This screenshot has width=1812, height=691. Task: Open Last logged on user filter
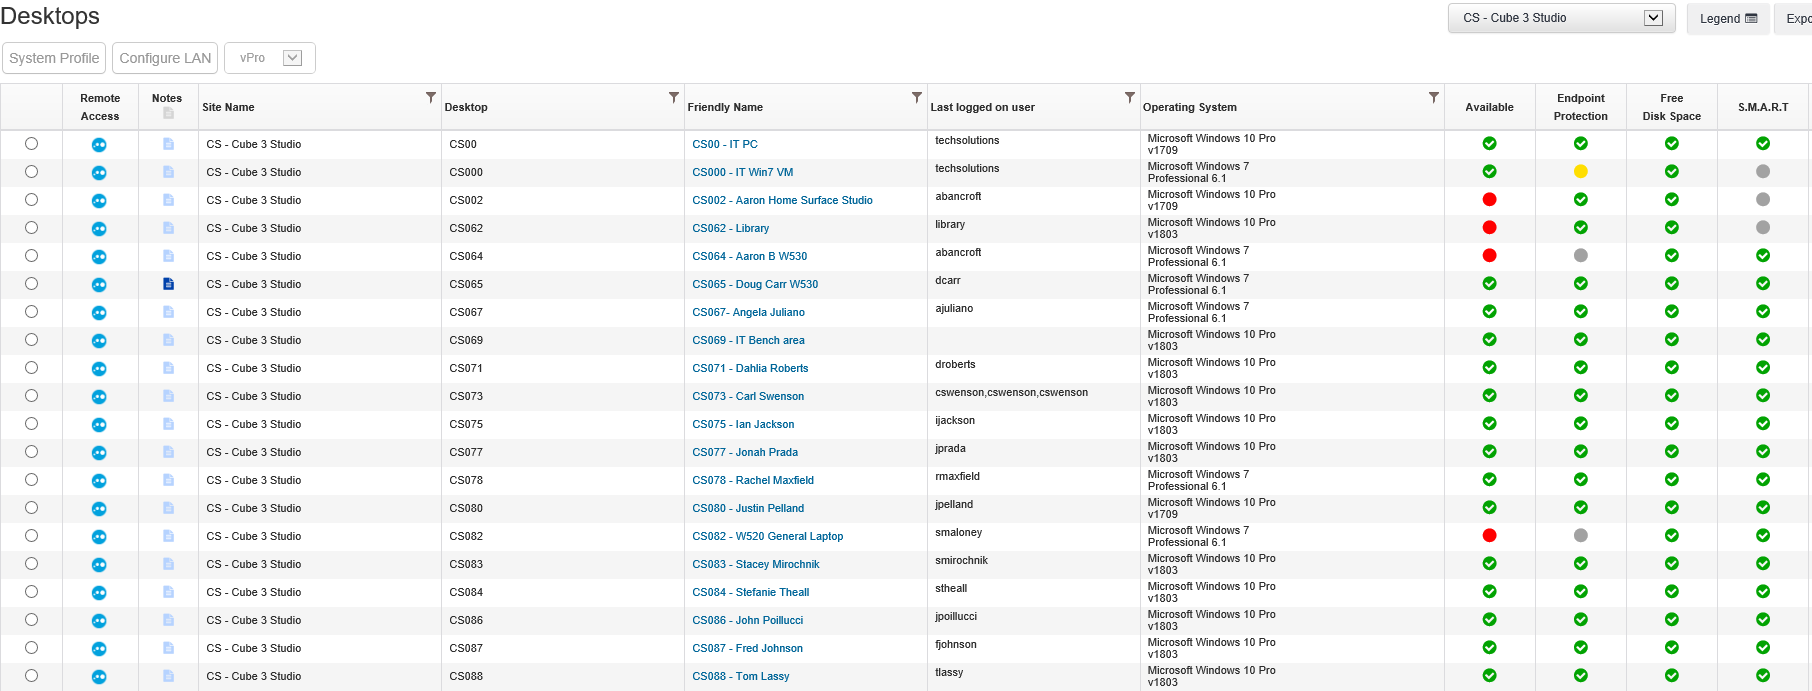[x=1130, y=97]
